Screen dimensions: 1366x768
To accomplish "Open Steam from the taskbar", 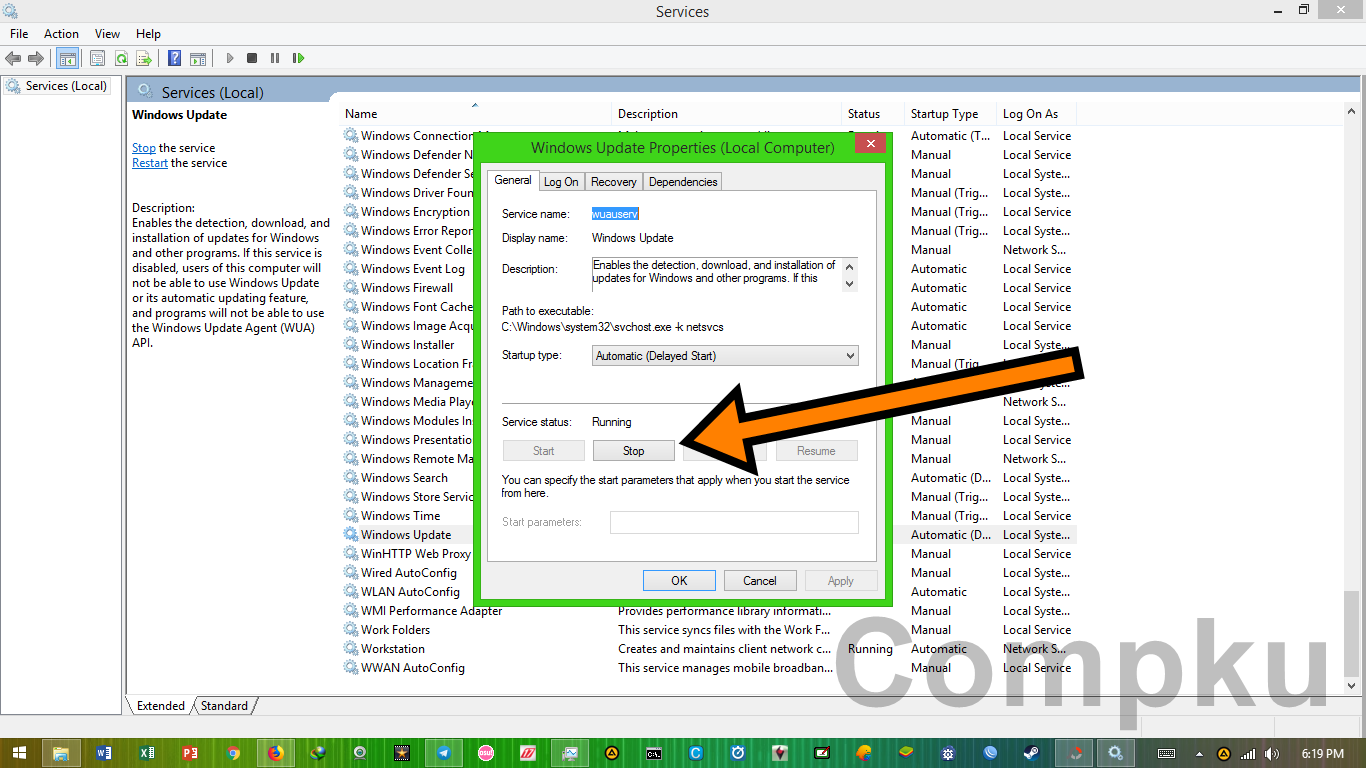I will (1030, 753).
